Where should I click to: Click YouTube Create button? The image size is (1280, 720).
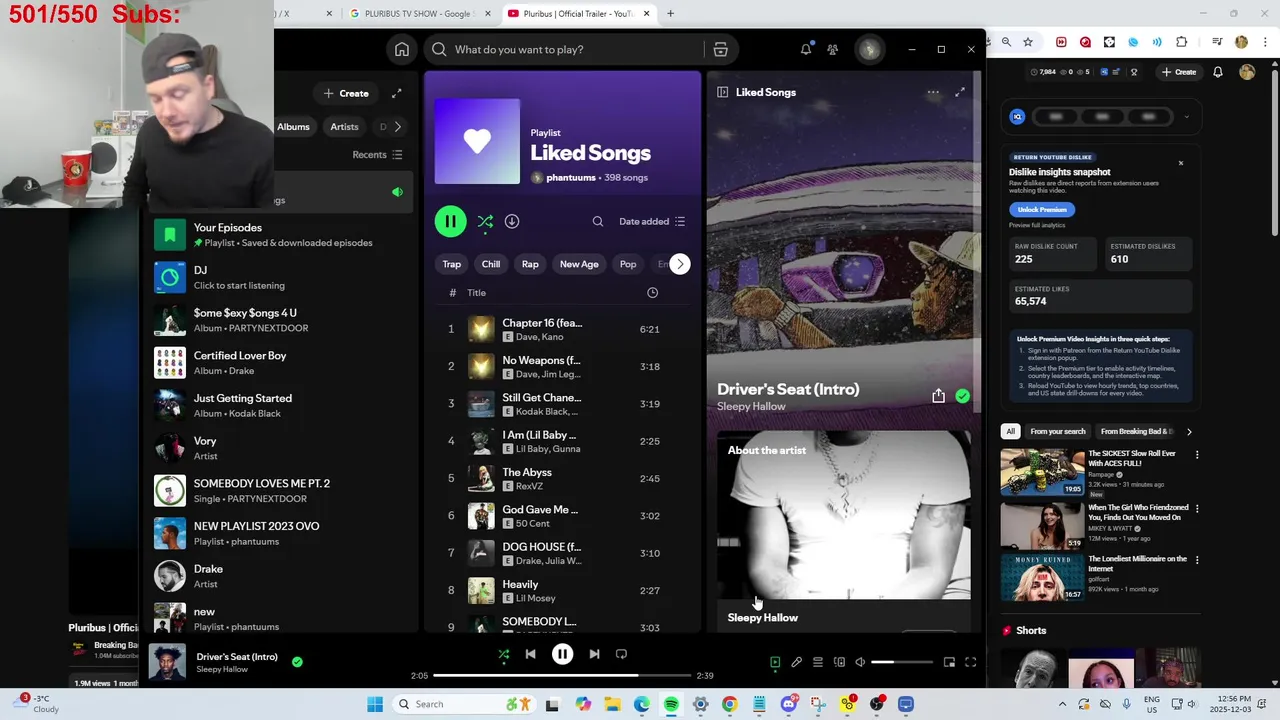tap(1179, 72)
